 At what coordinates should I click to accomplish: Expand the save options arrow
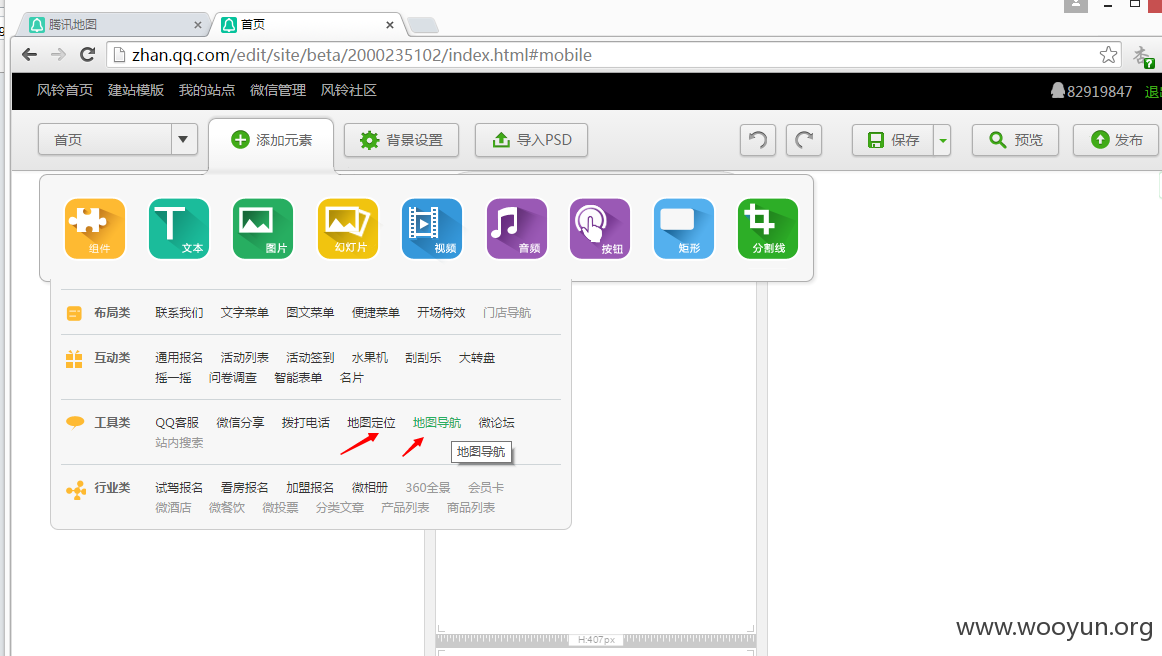coord(942,140)
